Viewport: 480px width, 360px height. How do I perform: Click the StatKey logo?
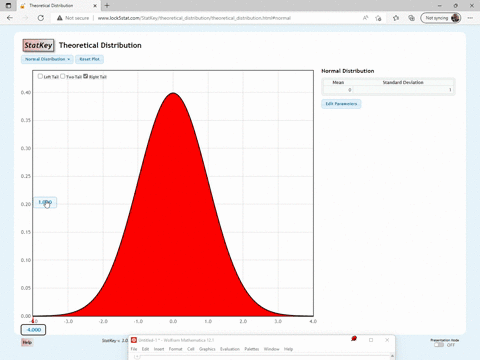point(38,45)
